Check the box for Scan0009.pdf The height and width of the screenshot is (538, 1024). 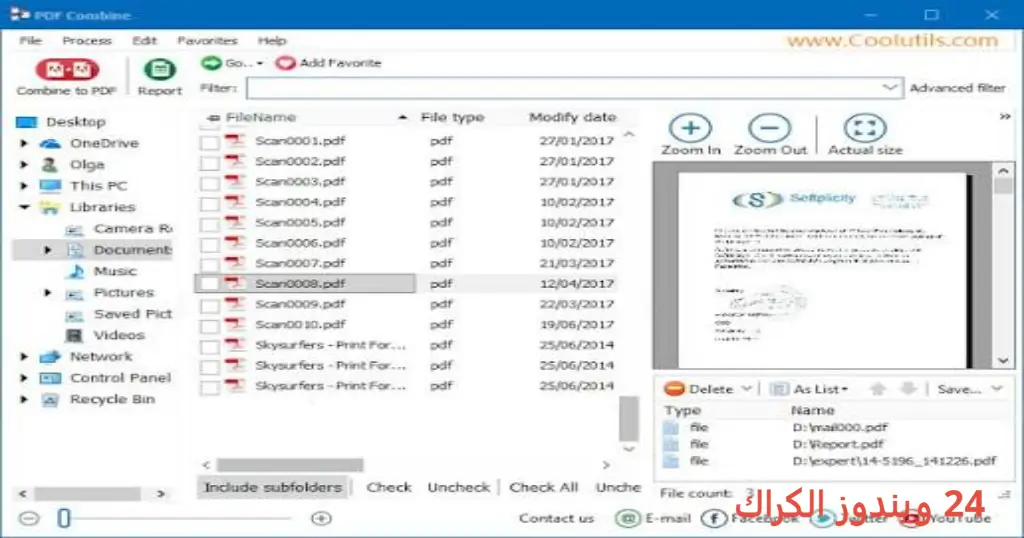pos(210,306)
